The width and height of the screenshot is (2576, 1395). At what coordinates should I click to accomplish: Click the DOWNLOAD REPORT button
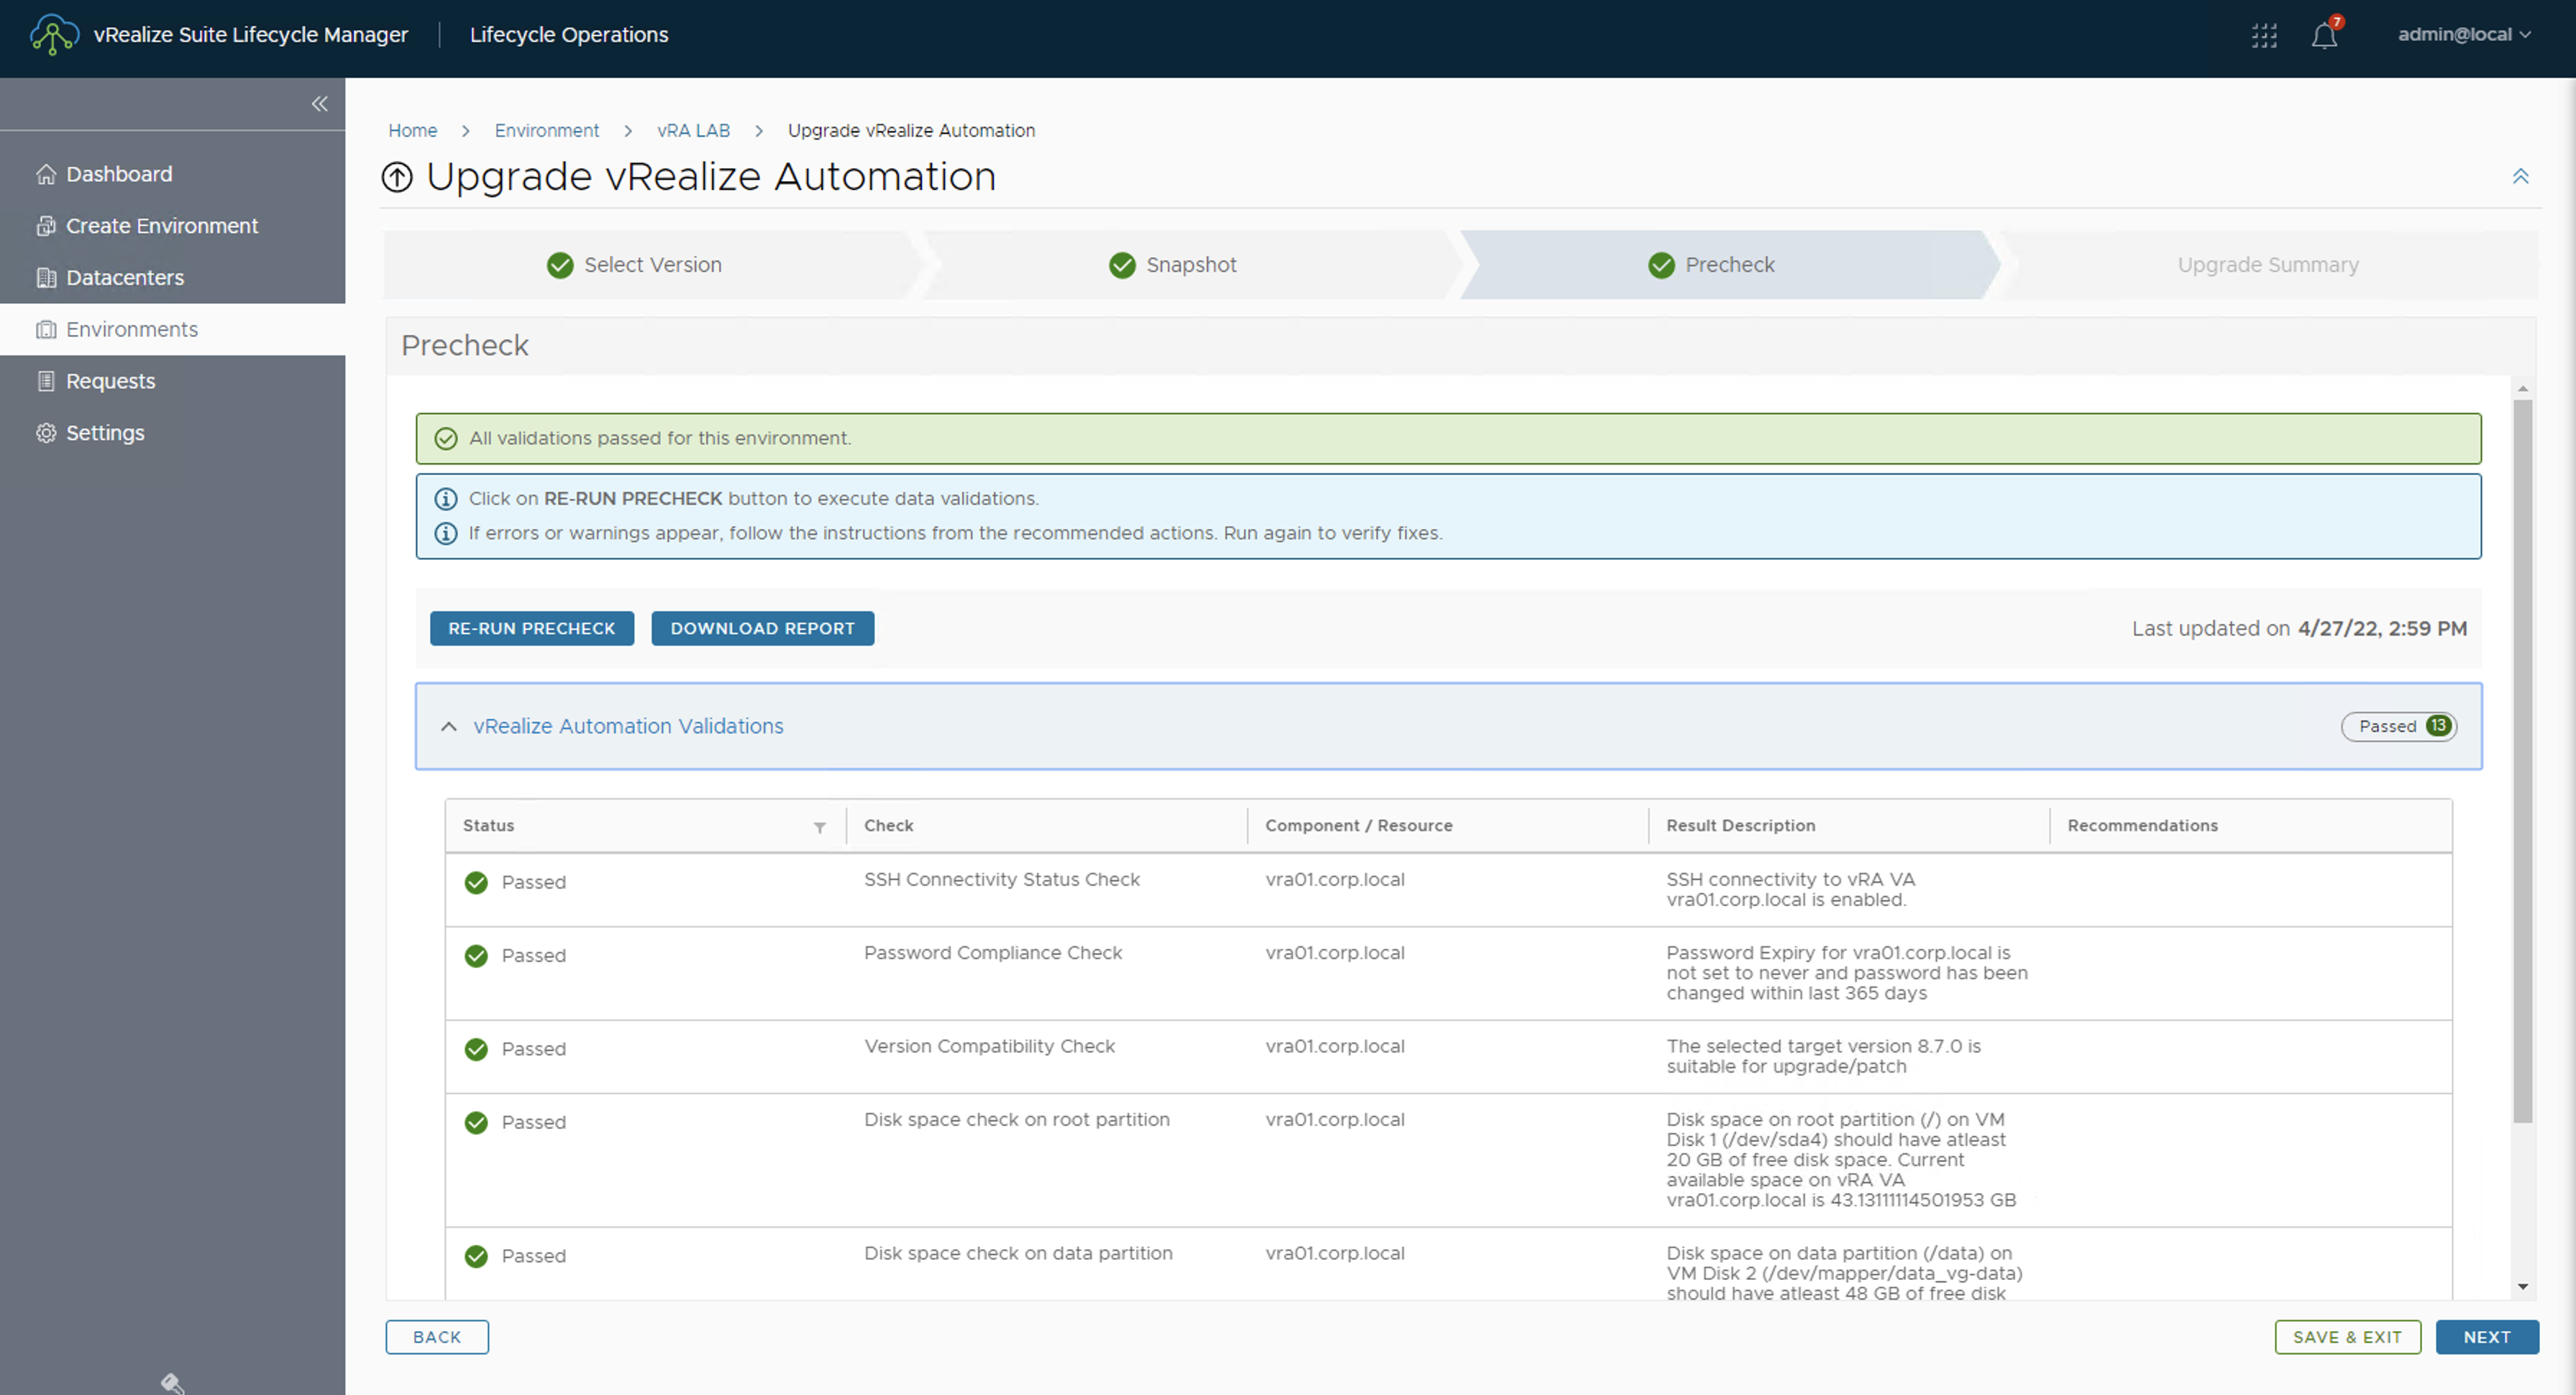coord(762,628)
